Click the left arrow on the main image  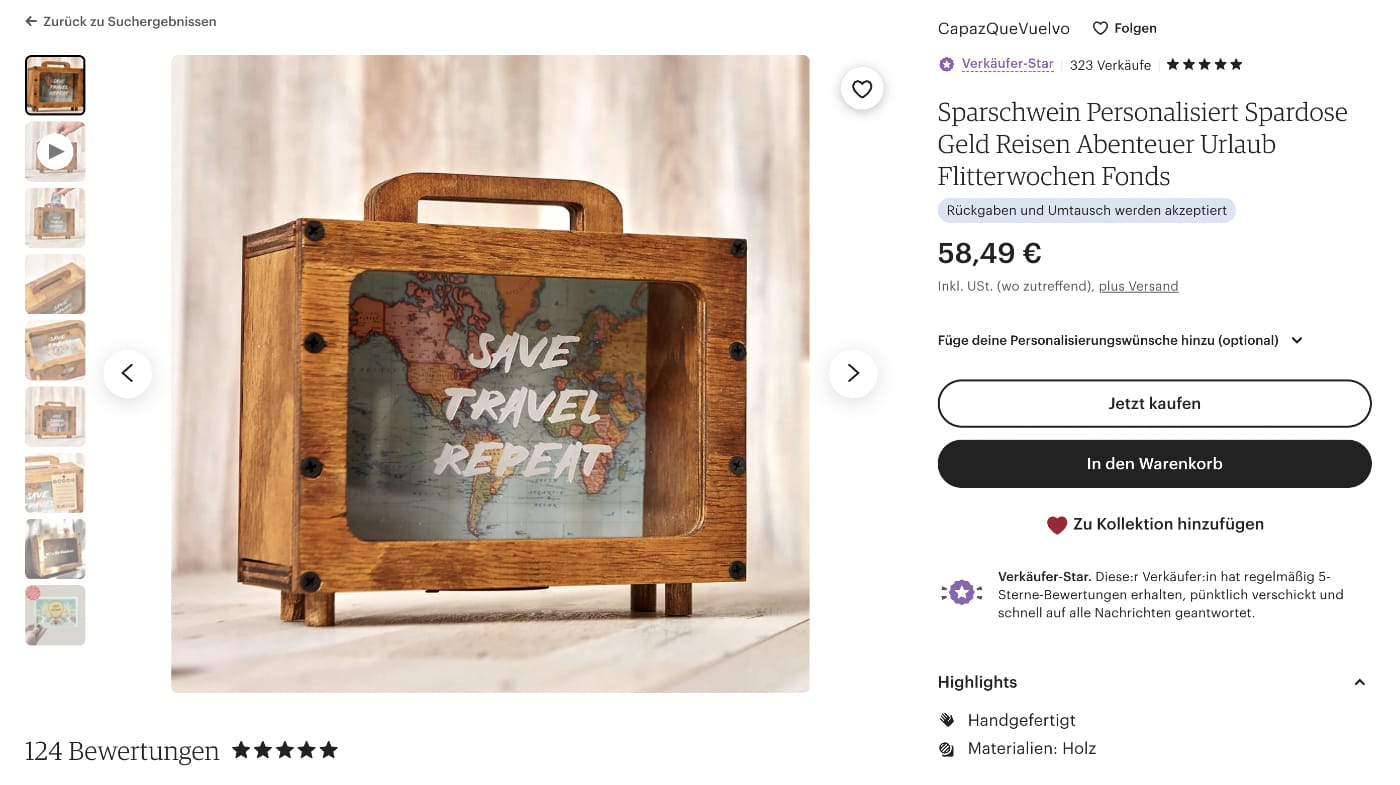[x=128, y=373]
